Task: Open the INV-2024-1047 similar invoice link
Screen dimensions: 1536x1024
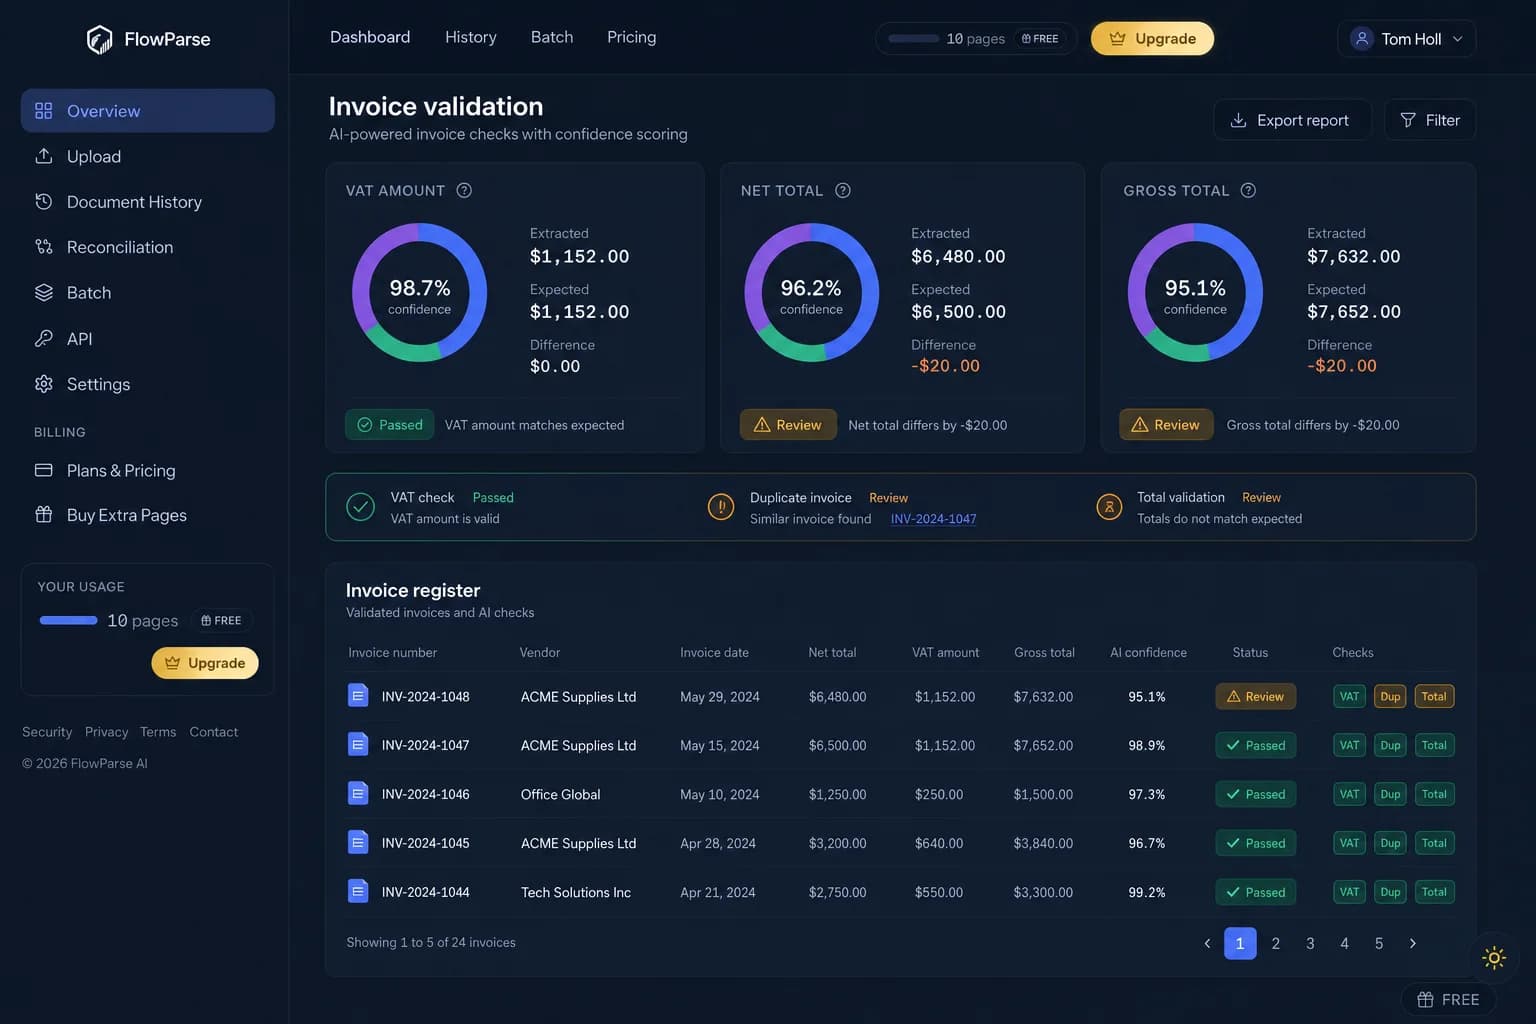Action: pos(933,519)
